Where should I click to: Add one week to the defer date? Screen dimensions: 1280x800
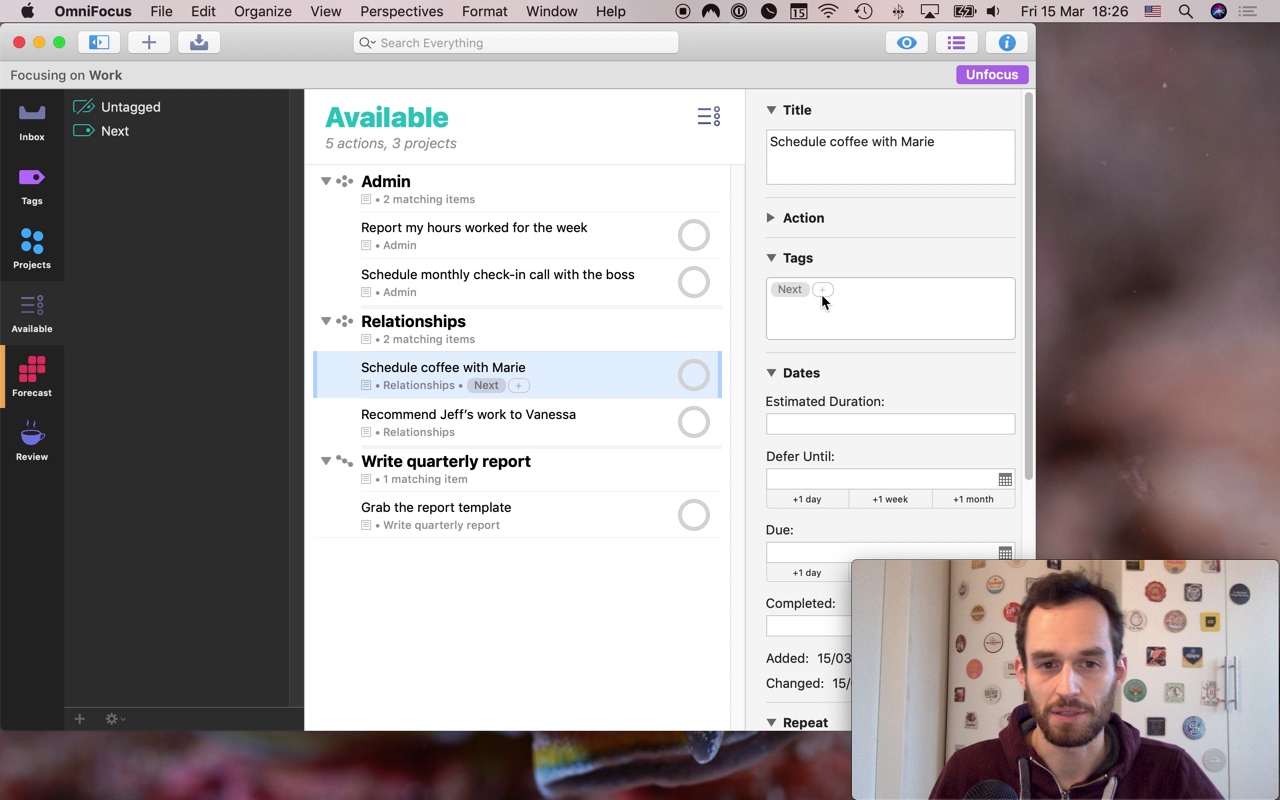[889, 498]
